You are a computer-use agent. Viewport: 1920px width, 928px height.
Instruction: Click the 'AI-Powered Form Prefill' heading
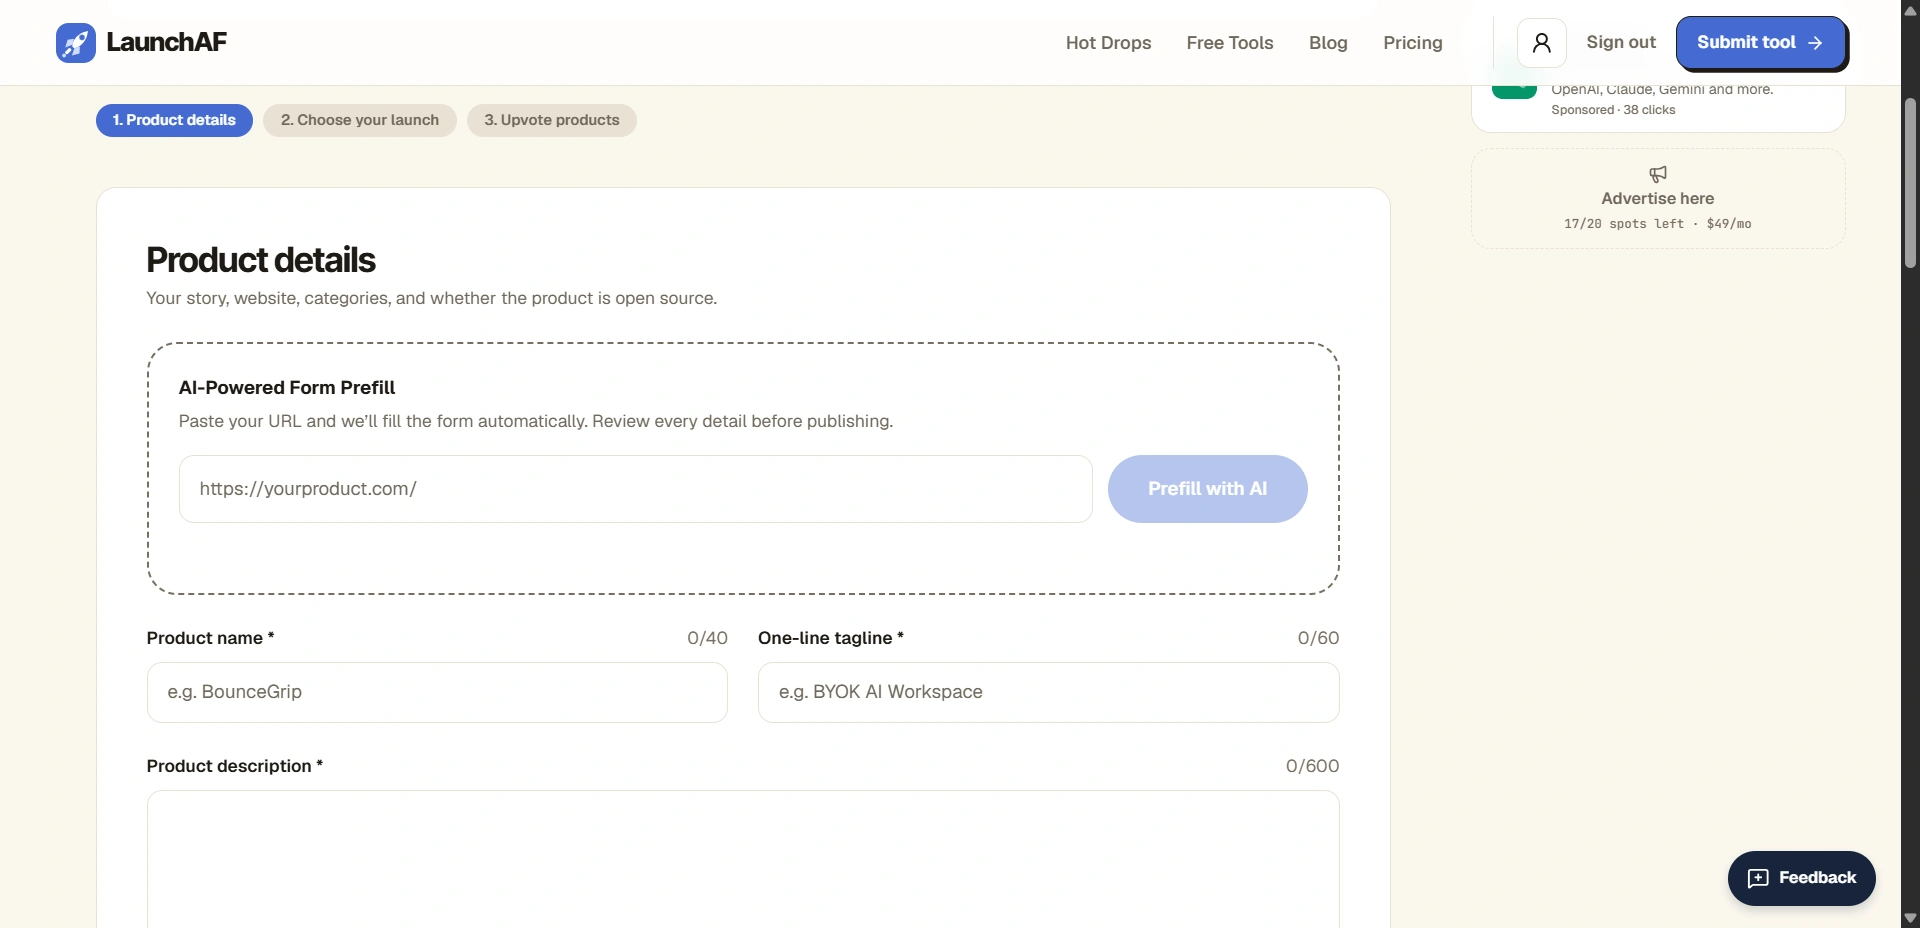coord(287,388)
